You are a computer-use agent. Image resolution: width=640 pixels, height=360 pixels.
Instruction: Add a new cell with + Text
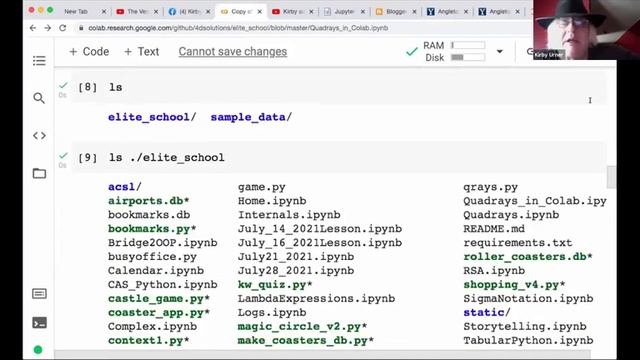pos(141,52)
